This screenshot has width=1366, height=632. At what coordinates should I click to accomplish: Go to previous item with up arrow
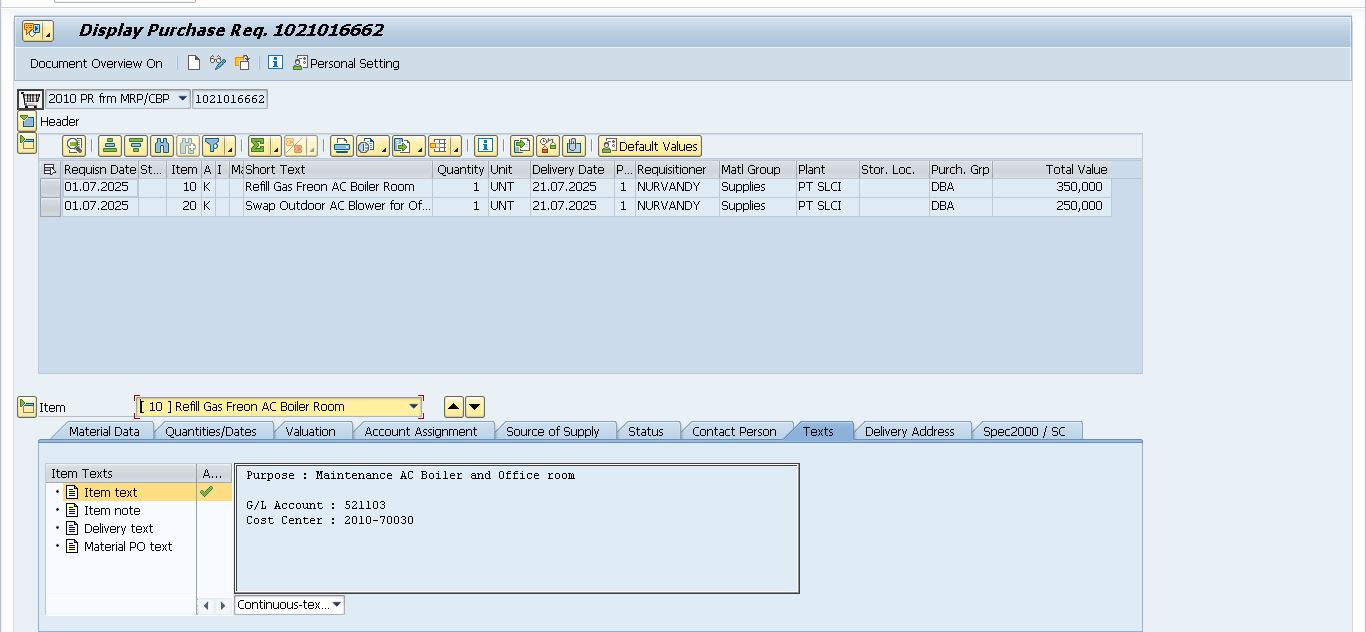pos(453,407)
